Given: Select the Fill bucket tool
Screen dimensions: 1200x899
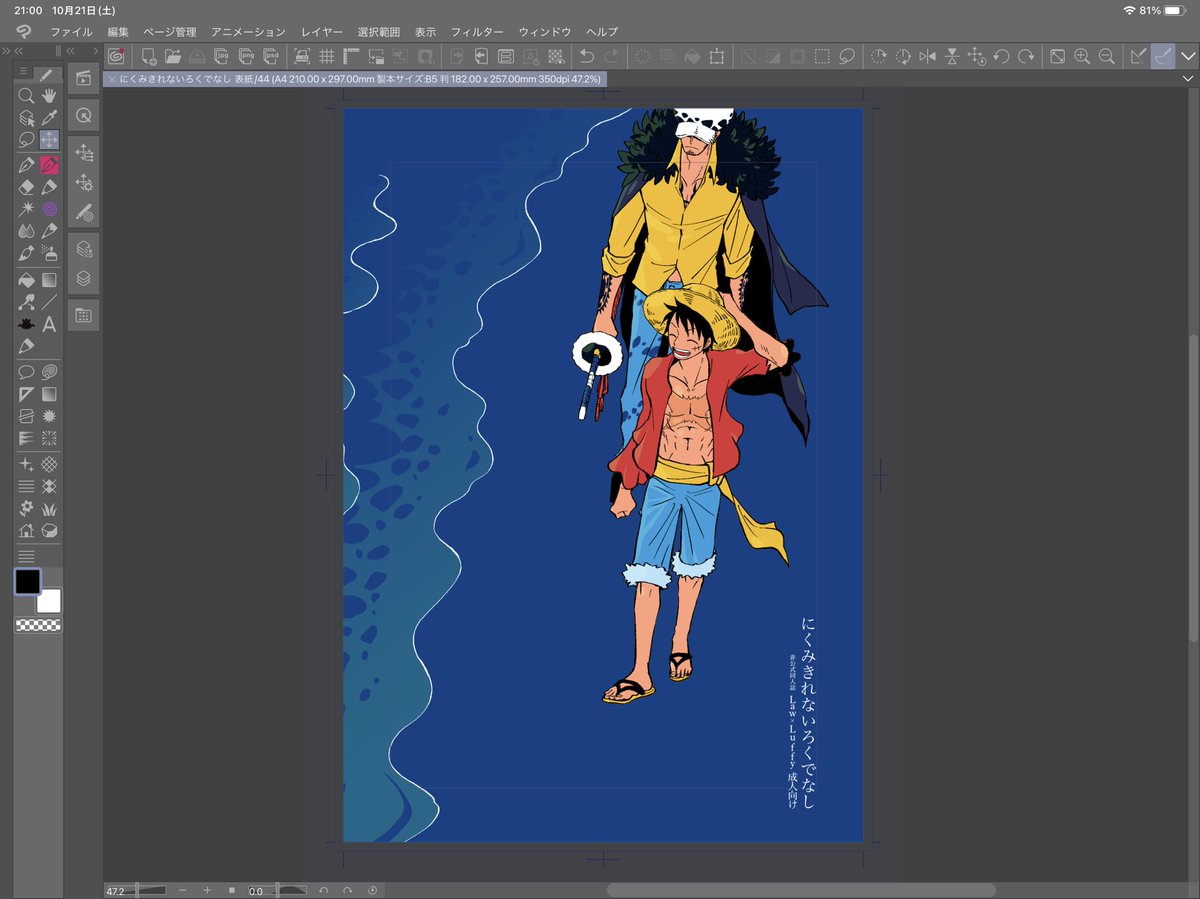Looking at the screenshot, I should [x=26, y=281].
